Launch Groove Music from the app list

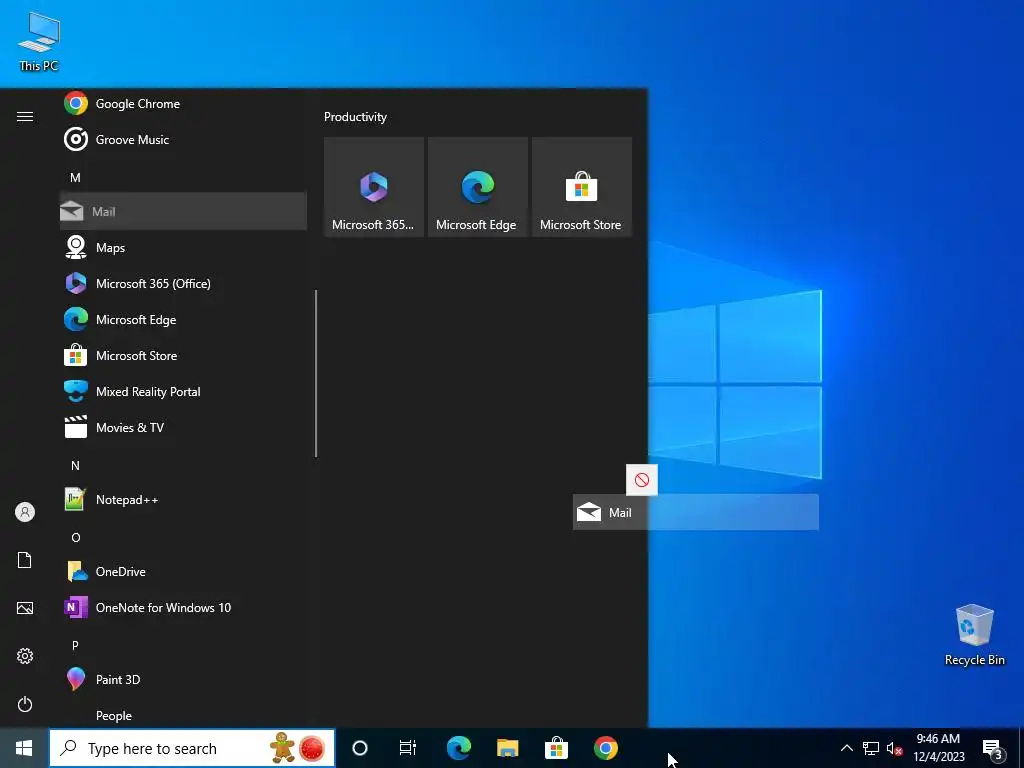[x=183, y=139]
